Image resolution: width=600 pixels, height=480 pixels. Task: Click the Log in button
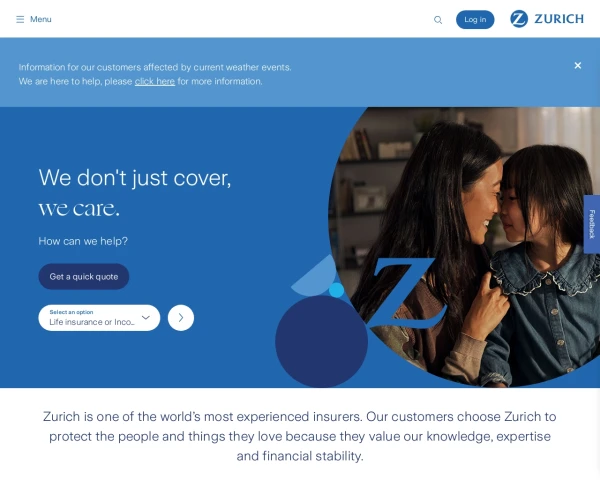click(475, 20)
